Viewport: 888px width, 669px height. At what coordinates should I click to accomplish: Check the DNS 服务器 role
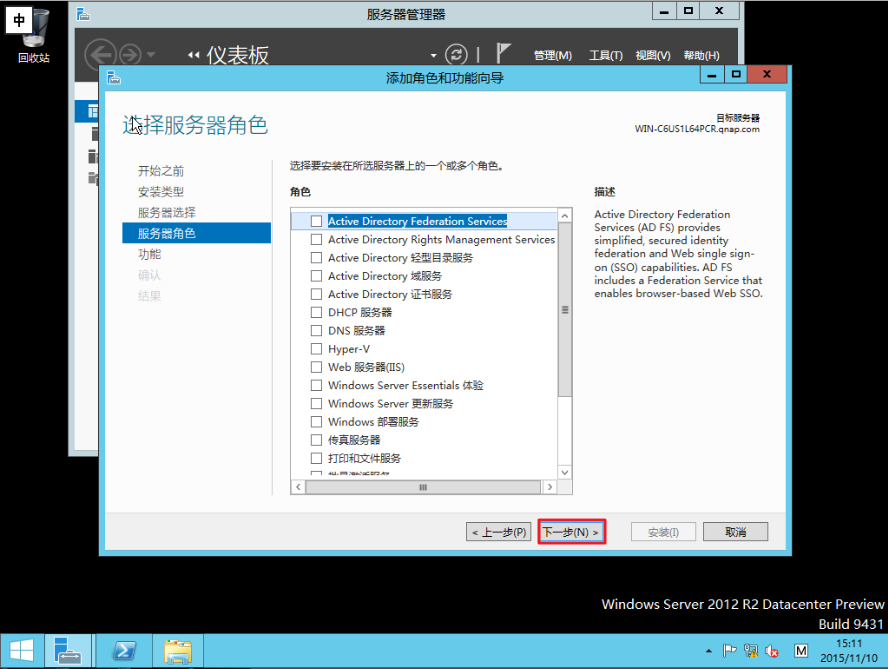coord(317,330)
